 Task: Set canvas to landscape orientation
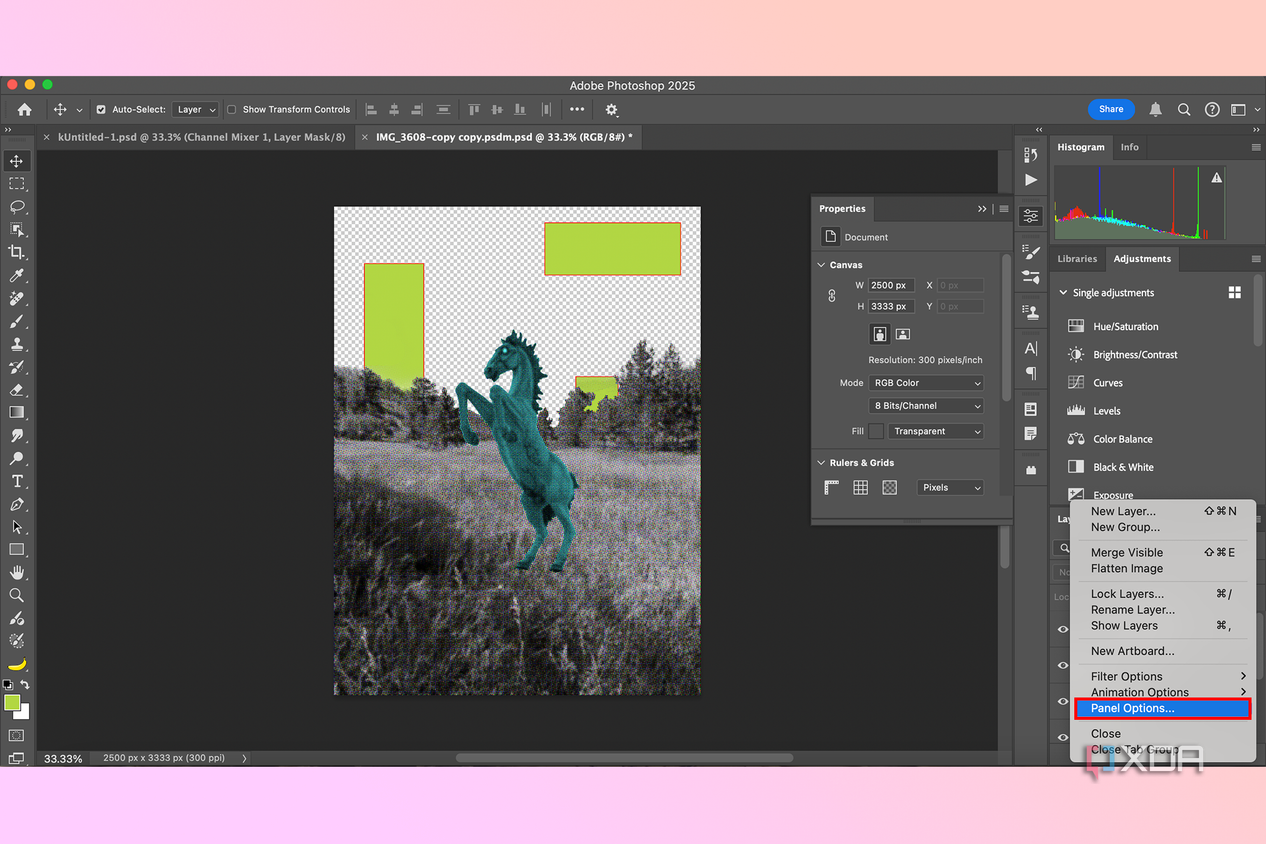tap(902, 334)
